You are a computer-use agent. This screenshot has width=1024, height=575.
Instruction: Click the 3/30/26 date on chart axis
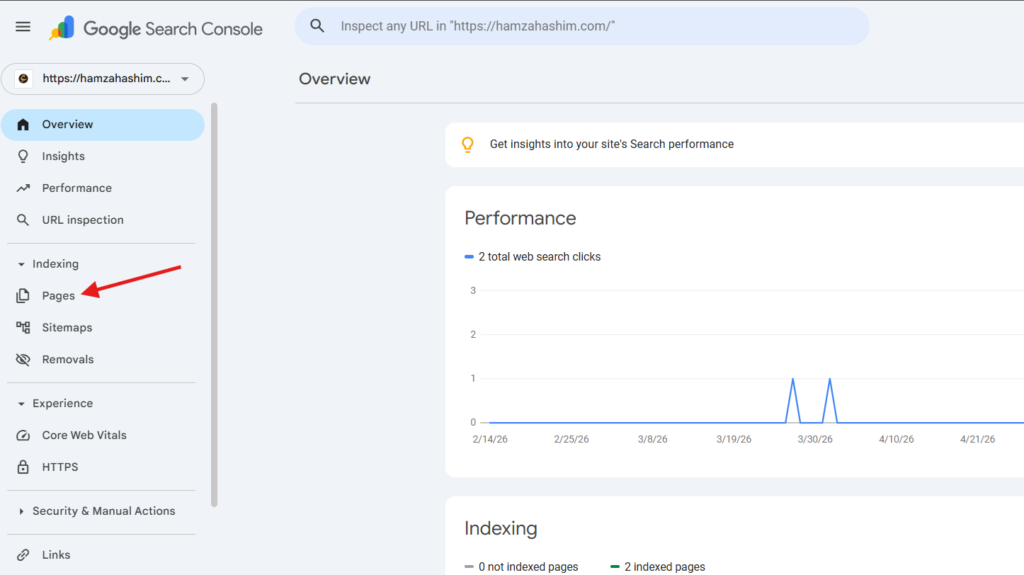coord(814,439)
